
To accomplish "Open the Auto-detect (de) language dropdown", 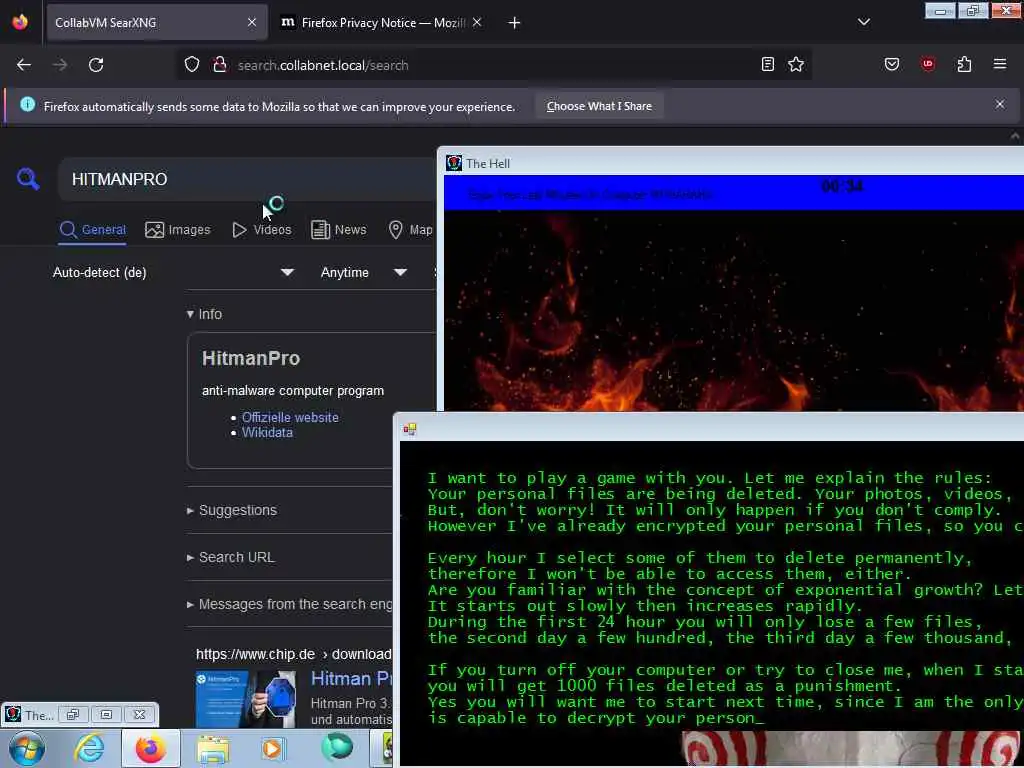I will click(173, 272).
